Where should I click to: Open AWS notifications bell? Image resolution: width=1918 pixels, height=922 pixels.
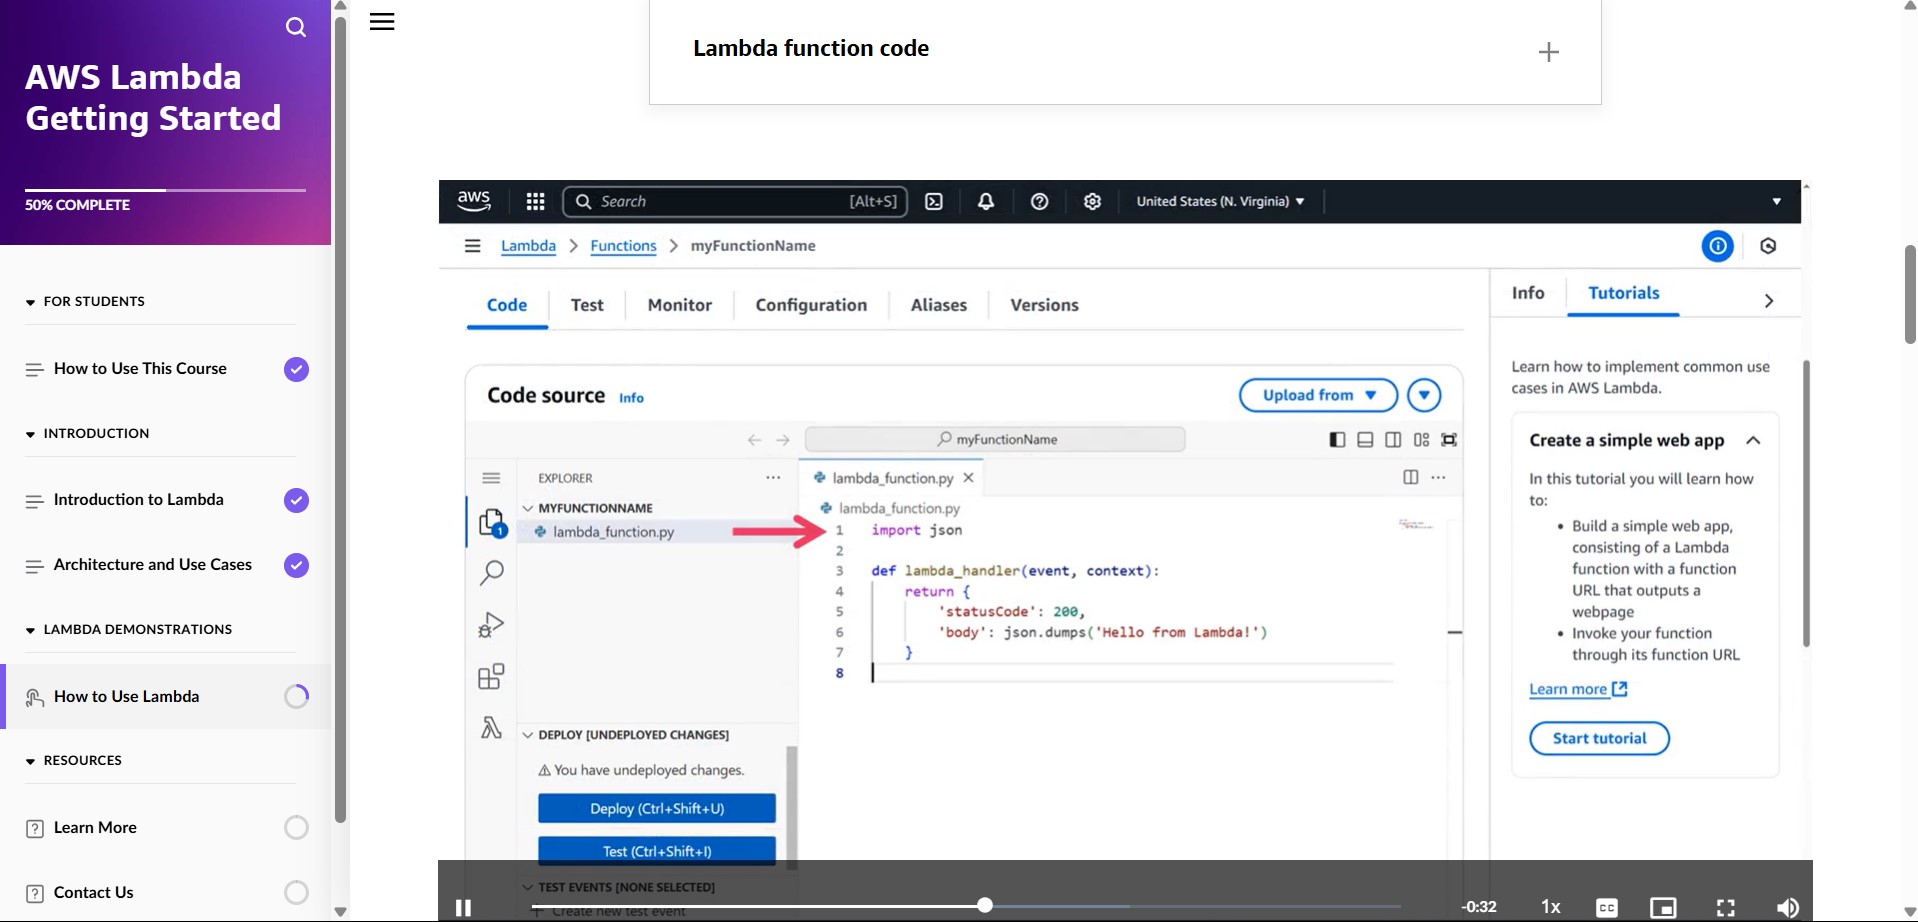pos(986,202)
